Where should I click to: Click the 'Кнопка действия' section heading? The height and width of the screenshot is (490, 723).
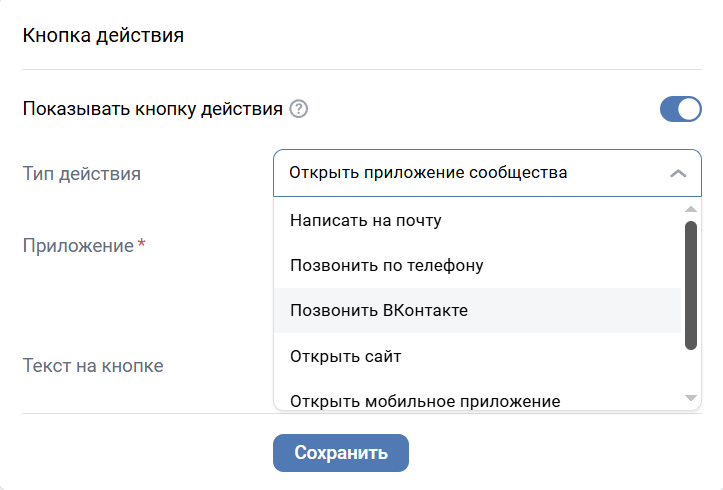tap(103, 36)
